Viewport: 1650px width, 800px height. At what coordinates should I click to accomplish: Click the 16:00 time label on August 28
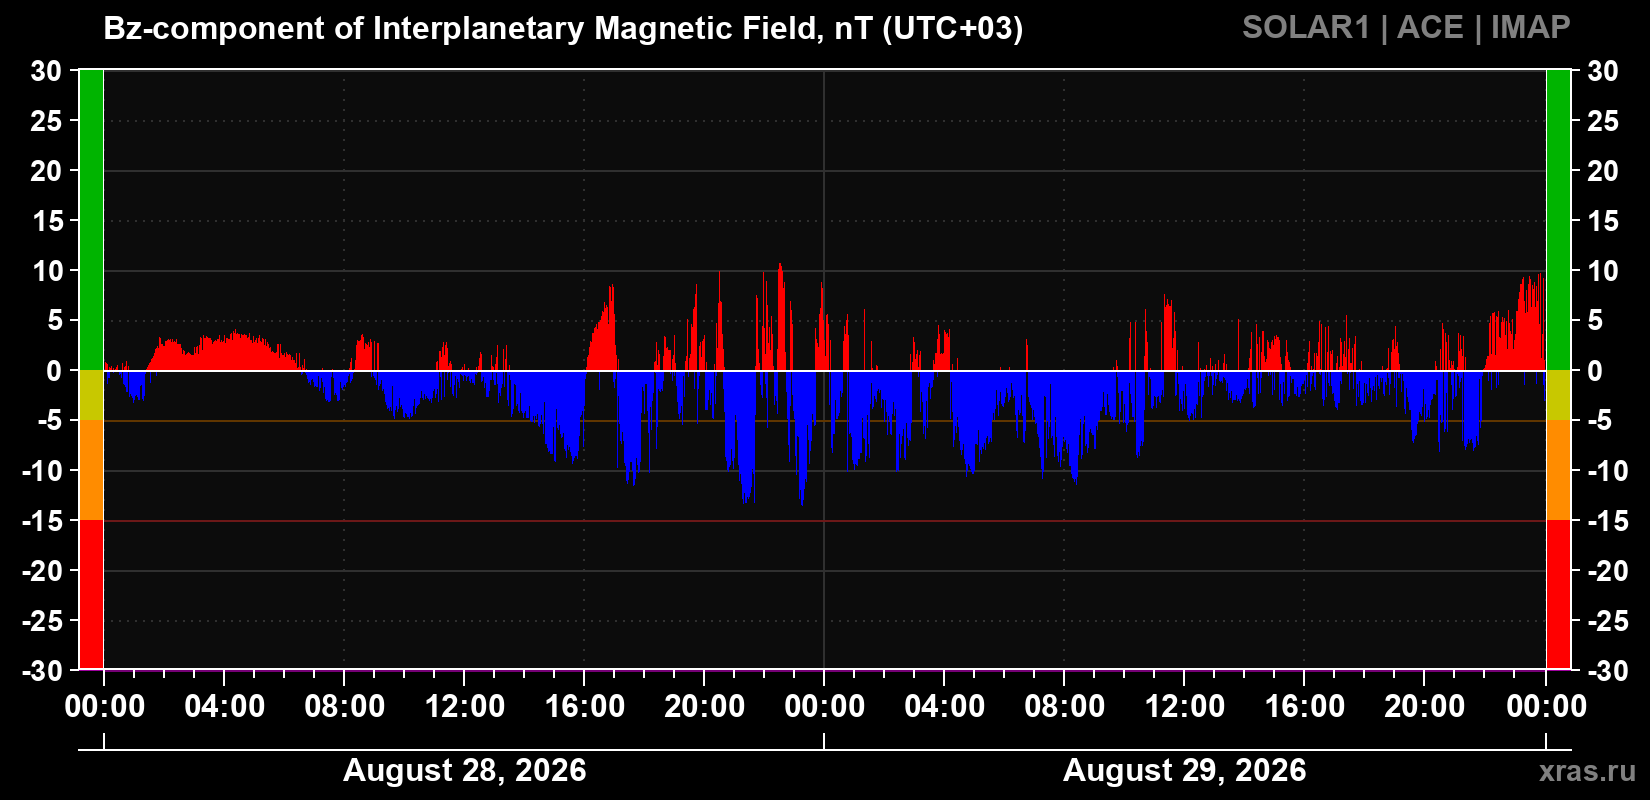[x=585, y=707]
